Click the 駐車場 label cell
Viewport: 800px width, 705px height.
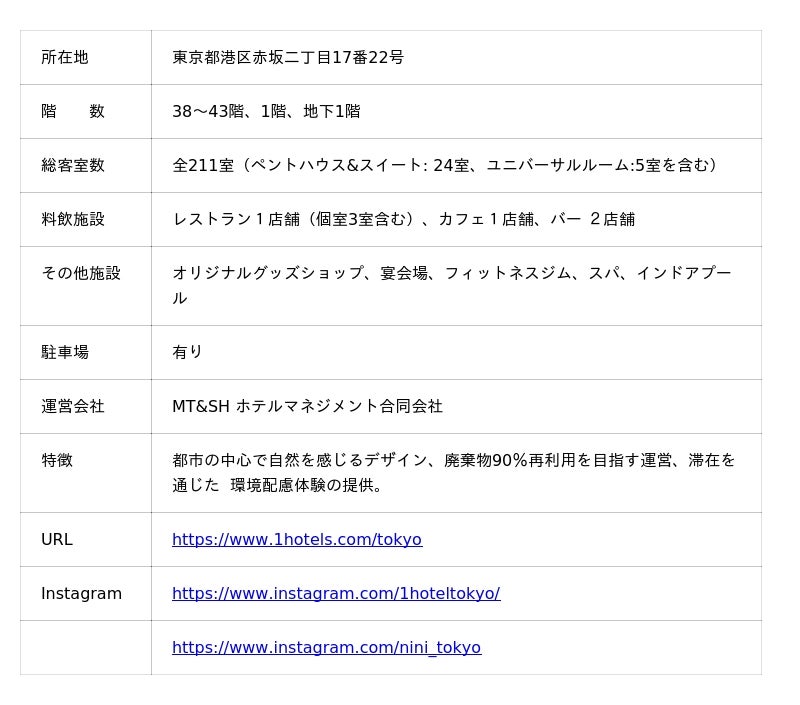tap(65, 353)
